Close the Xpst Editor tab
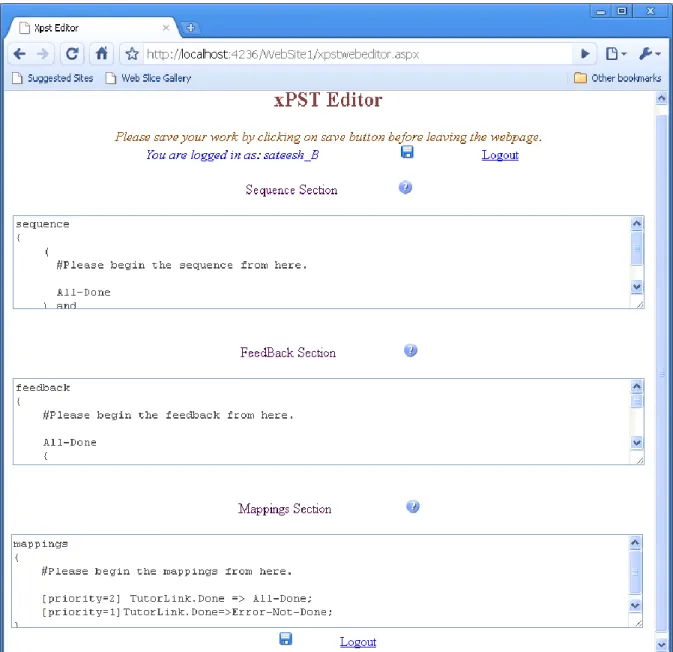Viewport: 673px width, 652px height. click(x=166, y=28)
